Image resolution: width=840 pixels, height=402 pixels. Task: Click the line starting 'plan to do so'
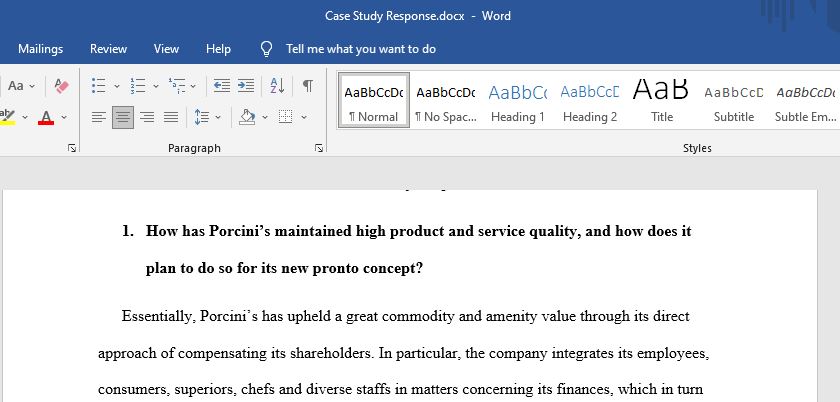pyautogui.click(x=284, y=268)
